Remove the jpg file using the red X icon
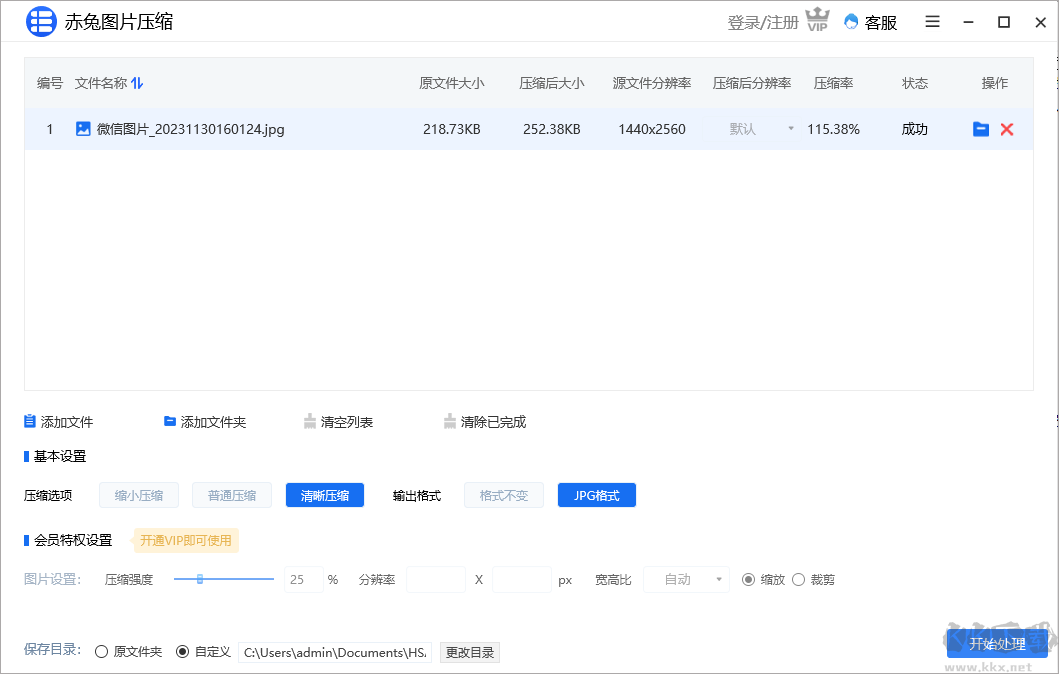Screen dimensions: 1059x674 tap(1007, 128)
